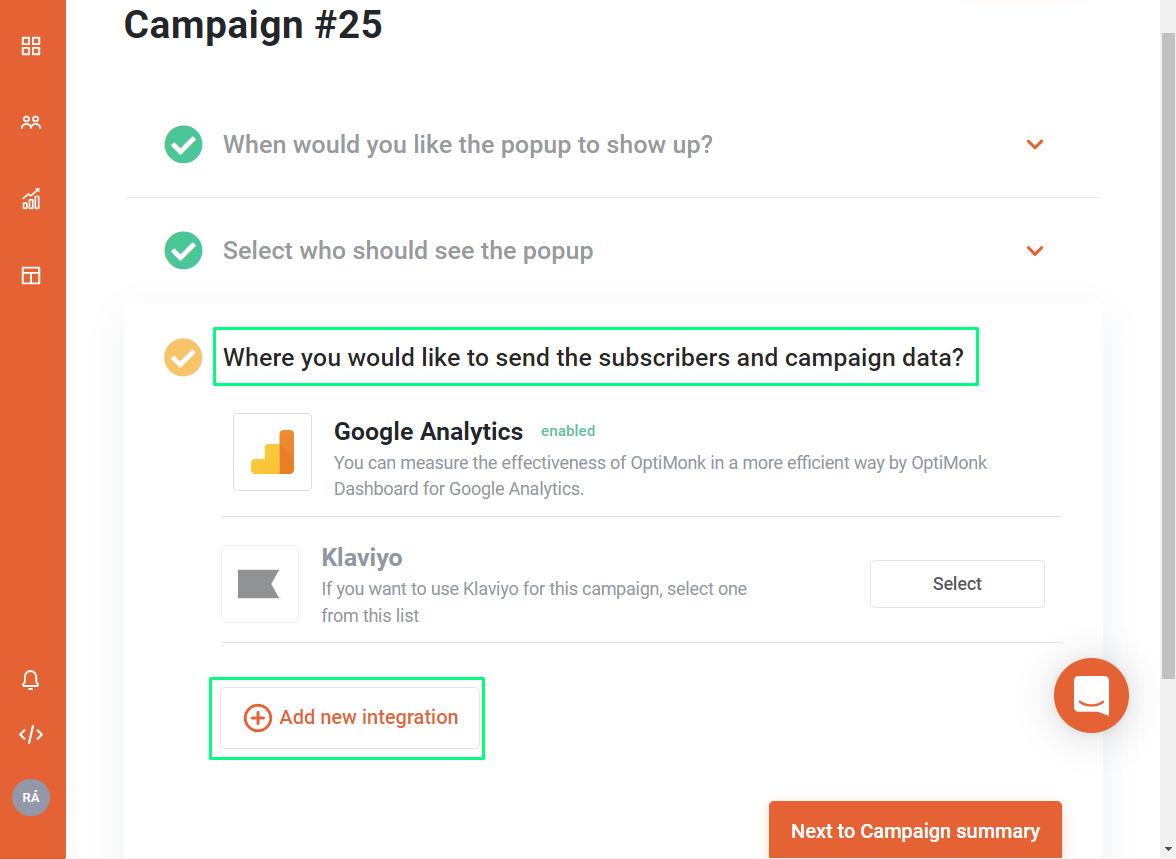This screenshot has height=859, width=1176.
Task: Click green checkmark beside who should see popup
Action: (x=183, y=251)
